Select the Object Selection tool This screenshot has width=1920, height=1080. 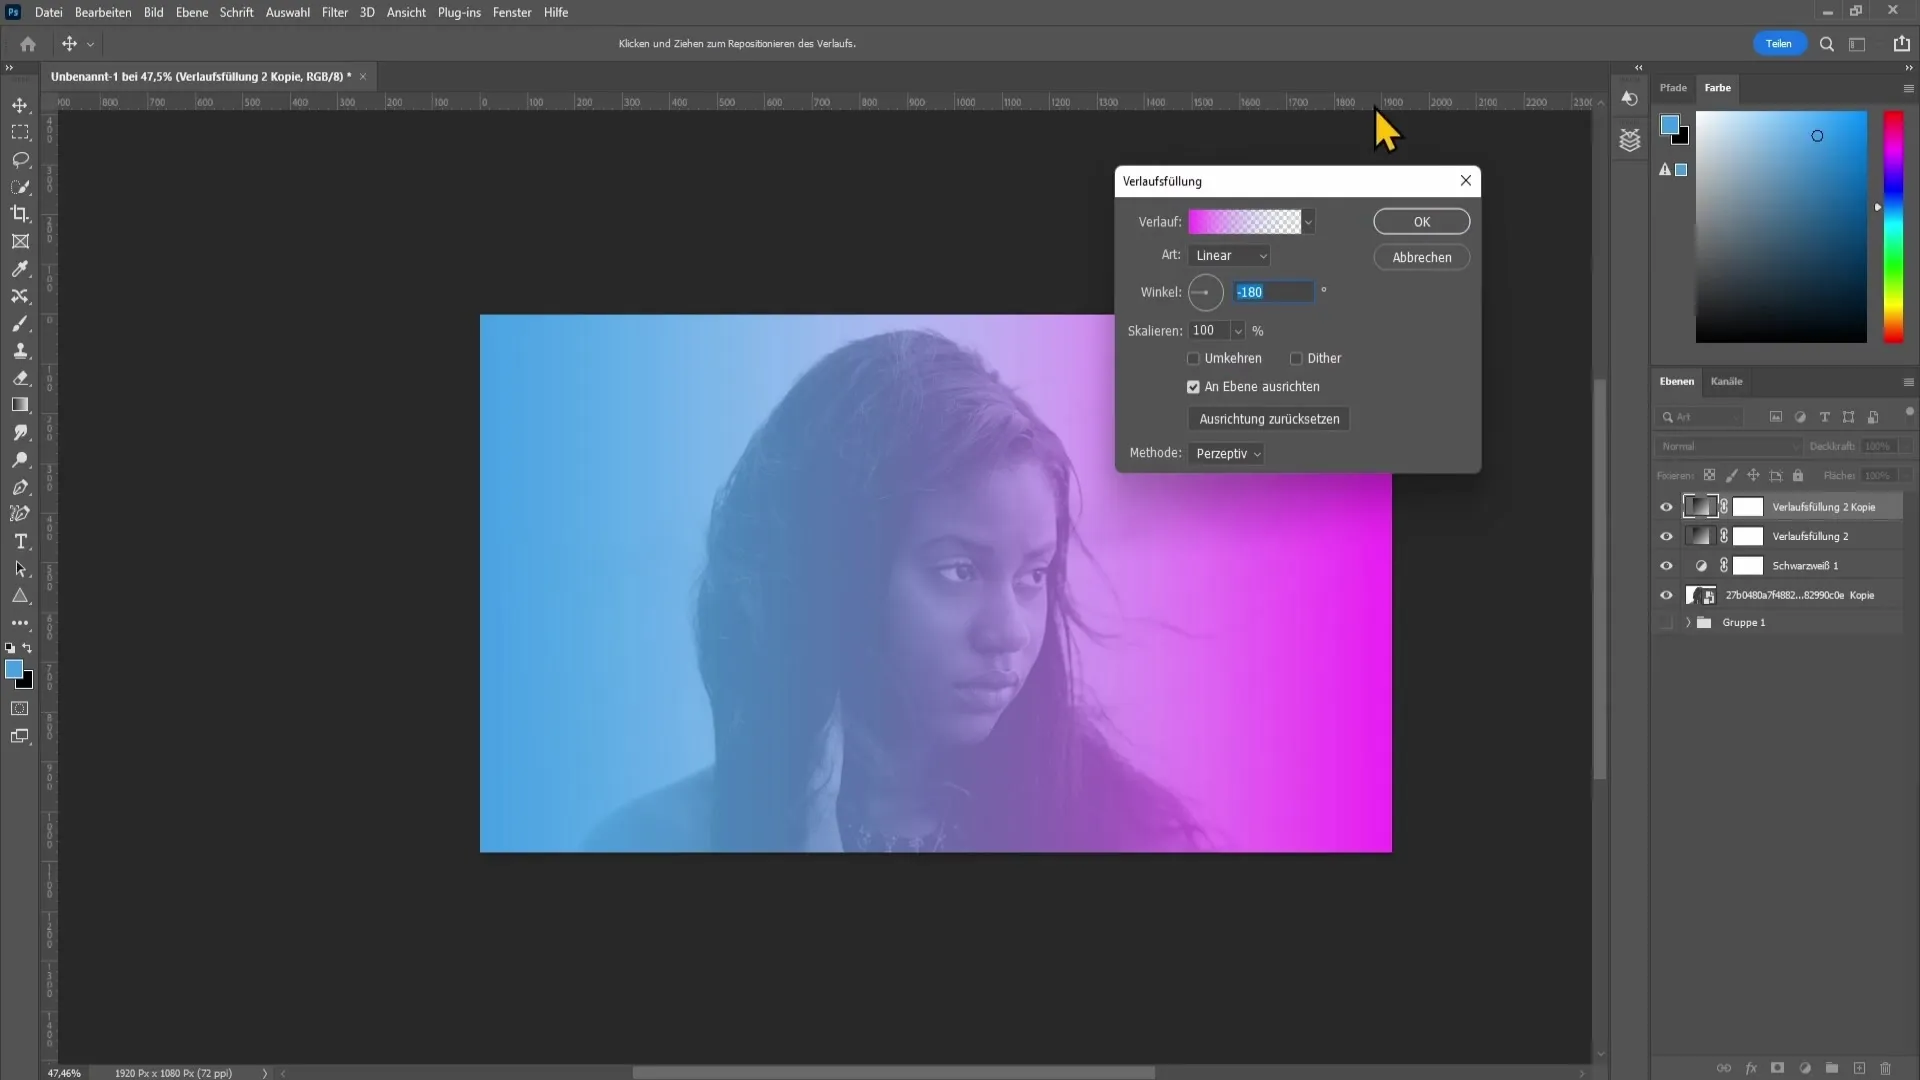coord(20,187)
